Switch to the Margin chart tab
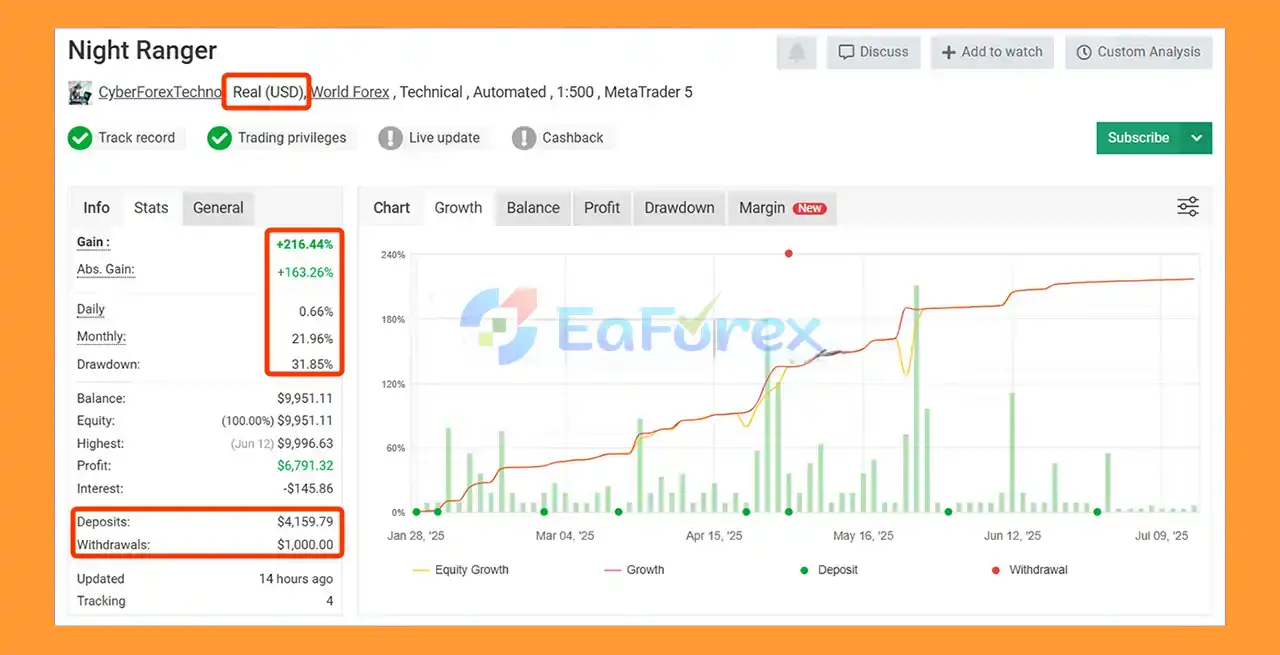This screenshot has width=1280, height=655. pos(782,208)
